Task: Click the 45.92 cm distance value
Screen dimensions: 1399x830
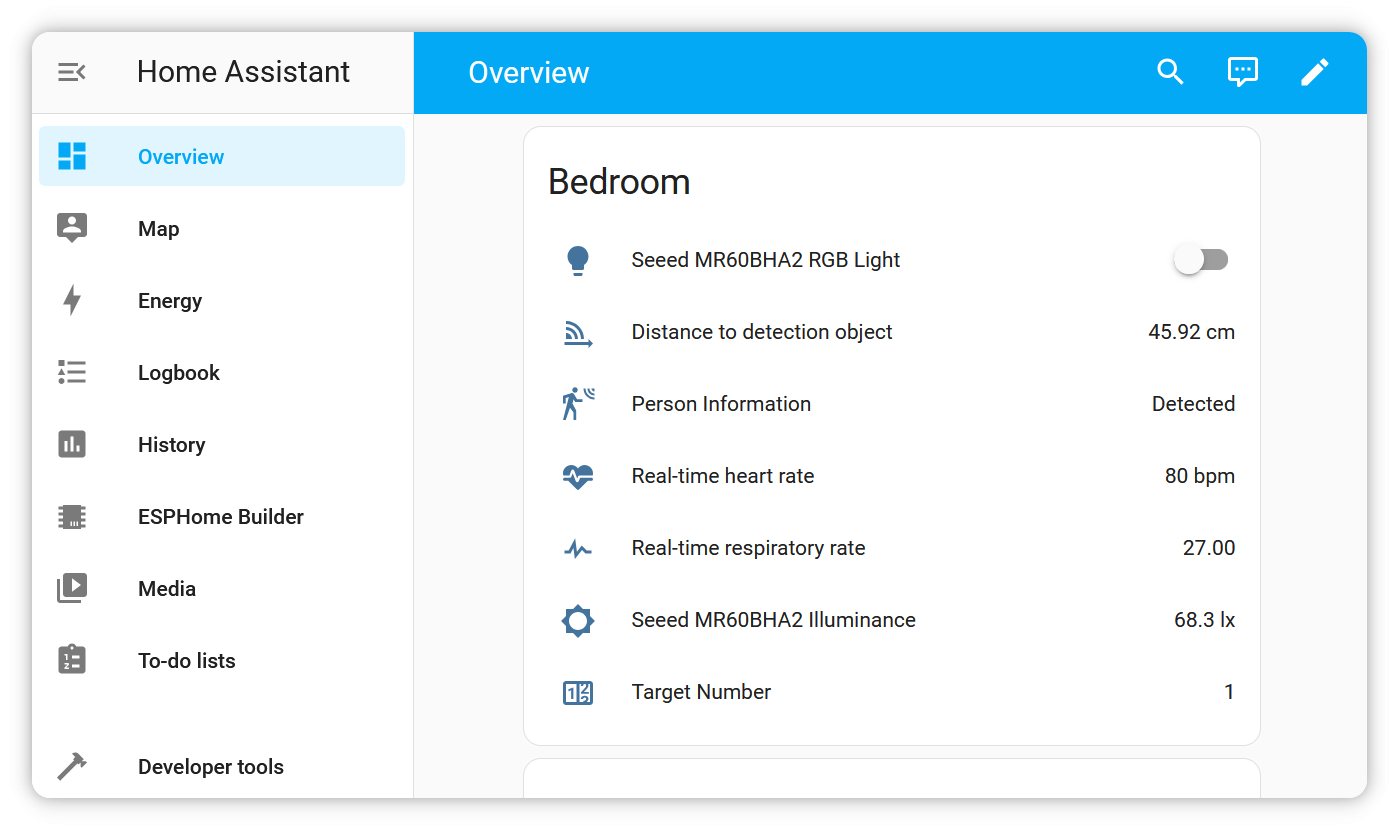Action: (1191, 332)
